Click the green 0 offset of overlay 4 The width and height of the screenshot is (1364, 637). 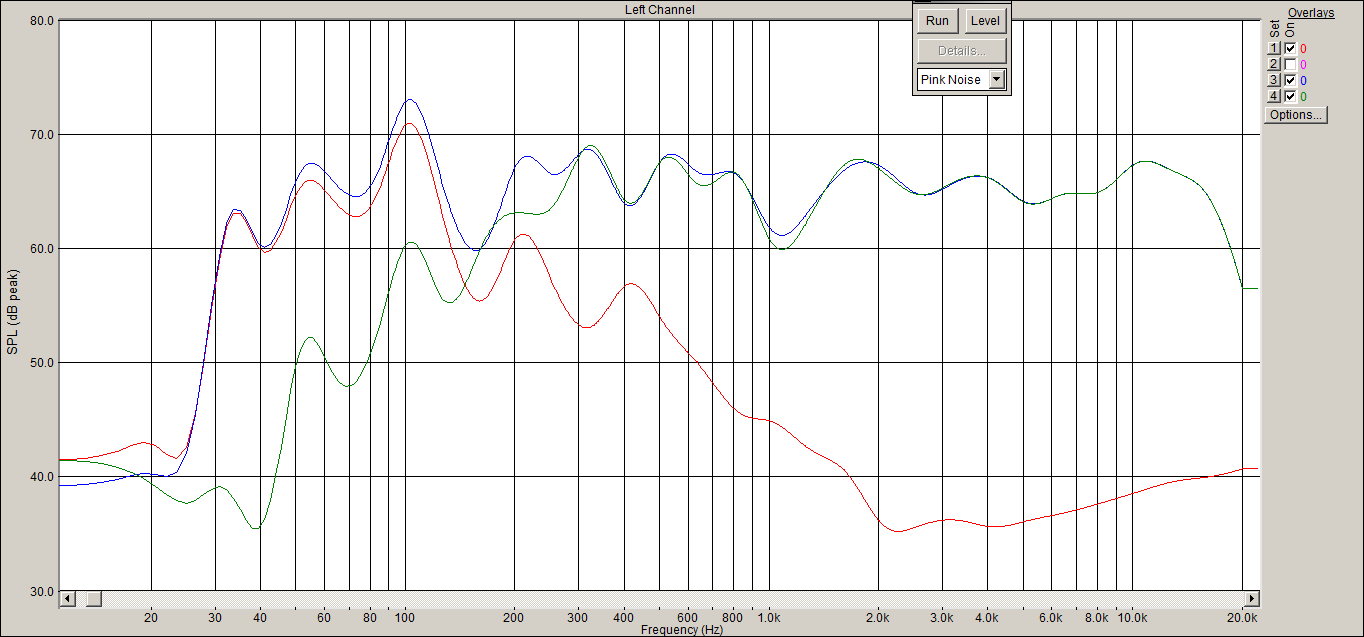(x=1303, y=96)
